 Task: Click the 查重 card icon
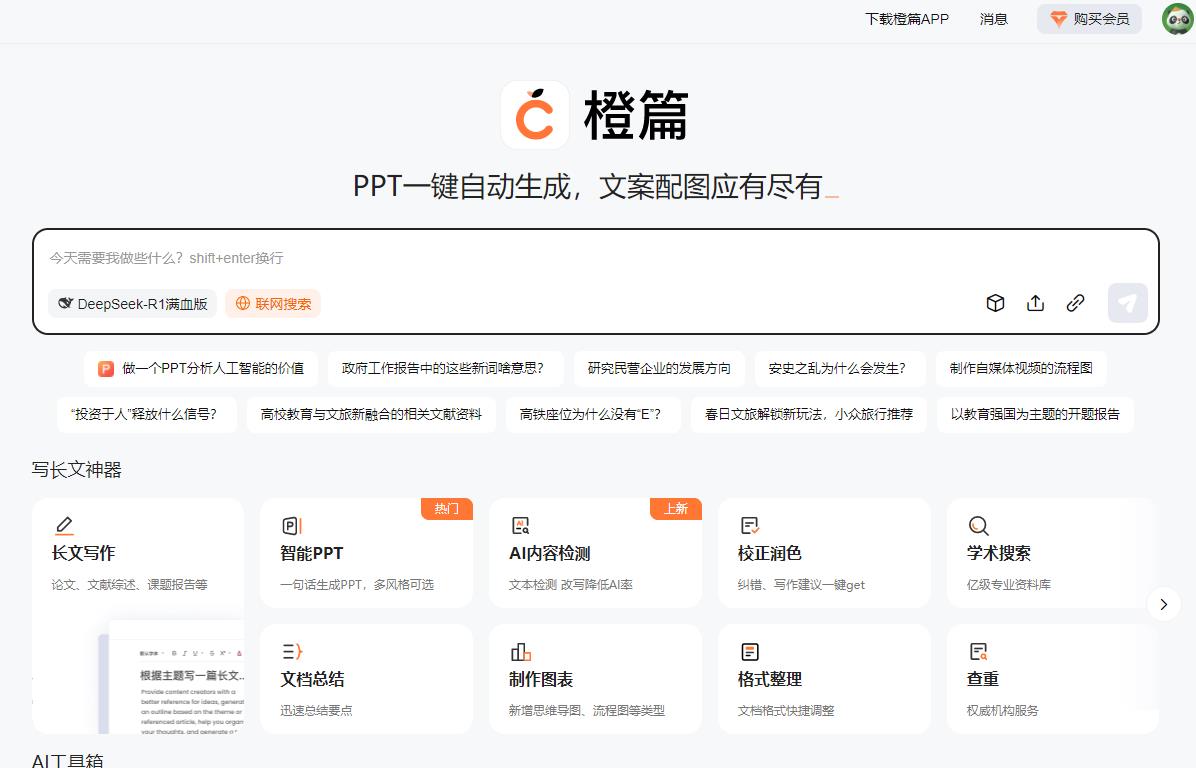[x=979, y=651]
